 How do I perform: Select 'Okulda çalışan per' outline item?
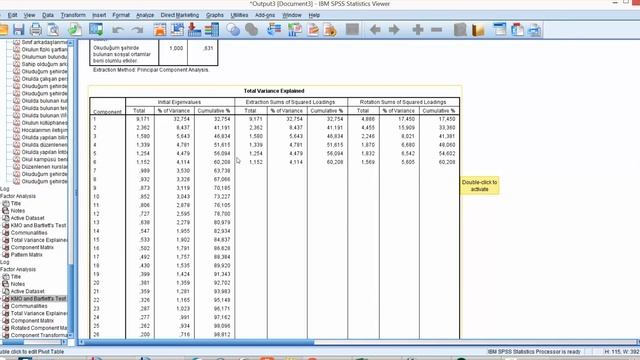[44, 79]
